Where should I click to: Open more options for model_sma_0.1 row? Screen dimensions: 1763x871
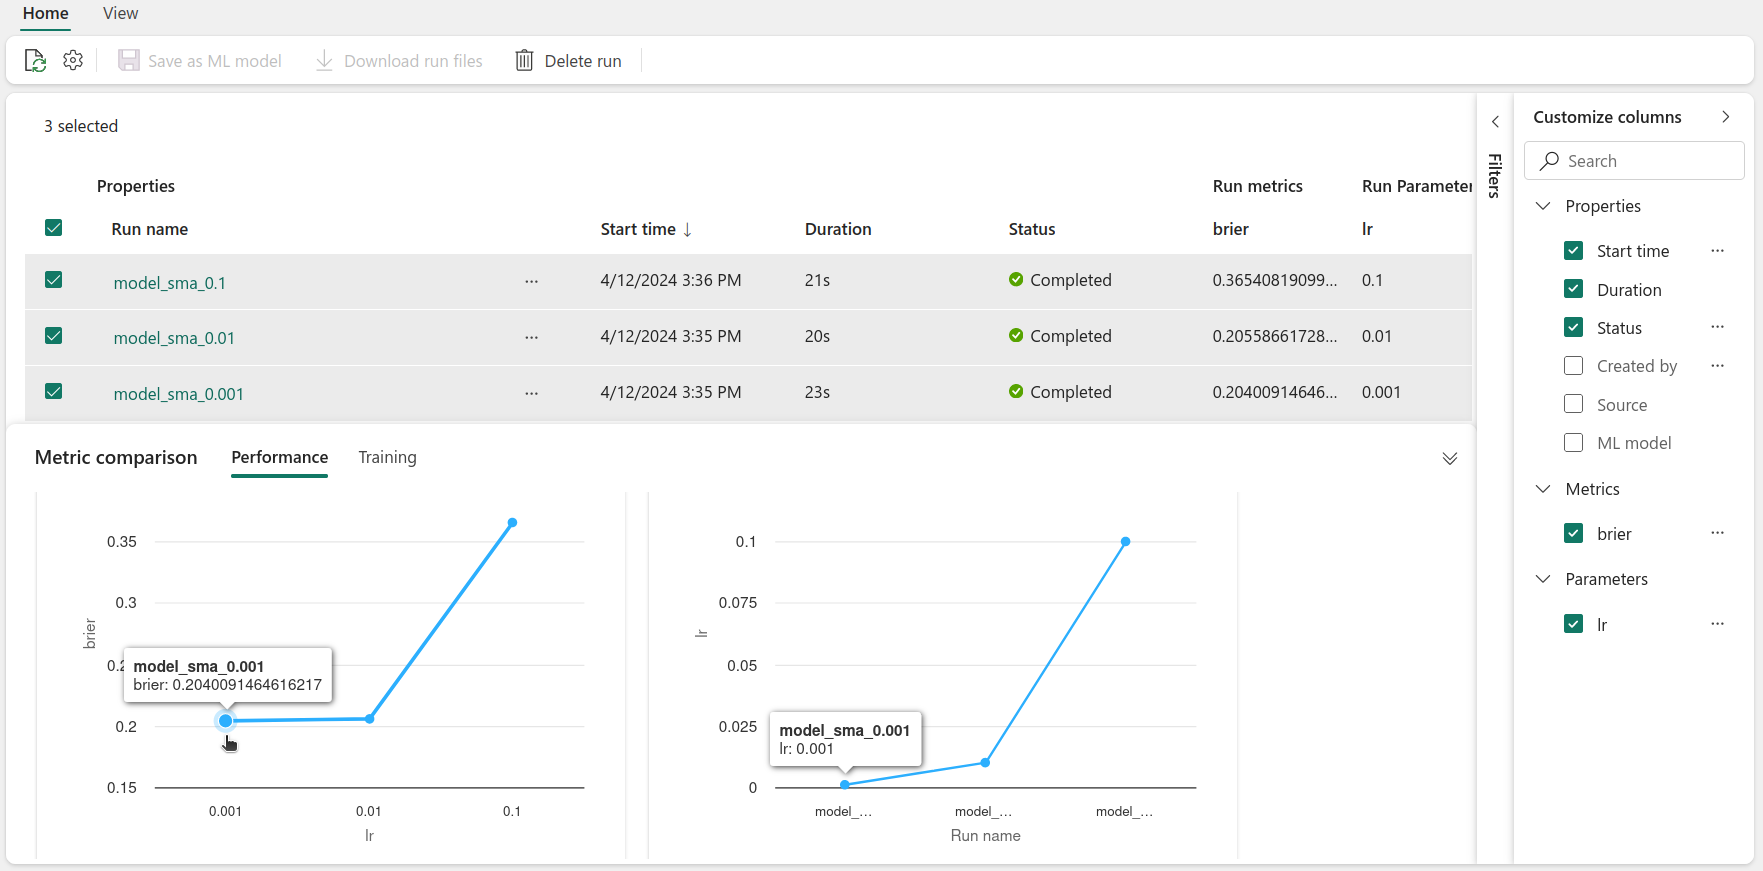[x=531, y=282]
